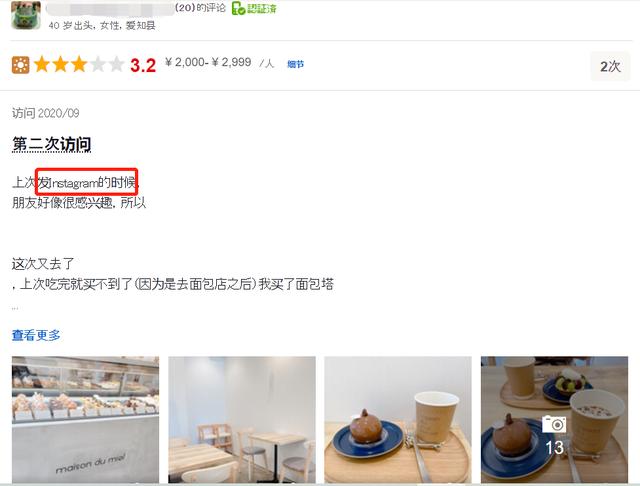Click the 2次 visit count badge
Viewport: 640px width, 486px height.
pos(610,66)
